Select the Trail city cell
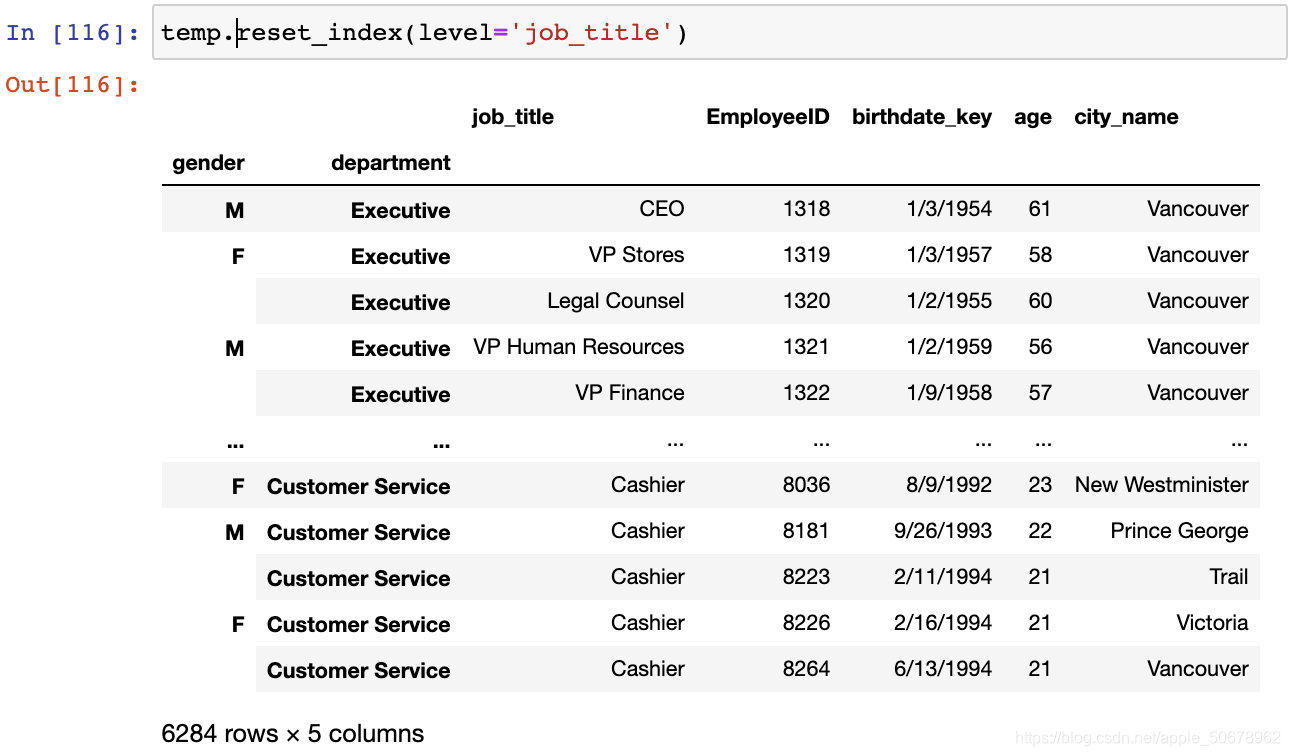This screenshot has height=756, width=1290. click(1229, 577)
